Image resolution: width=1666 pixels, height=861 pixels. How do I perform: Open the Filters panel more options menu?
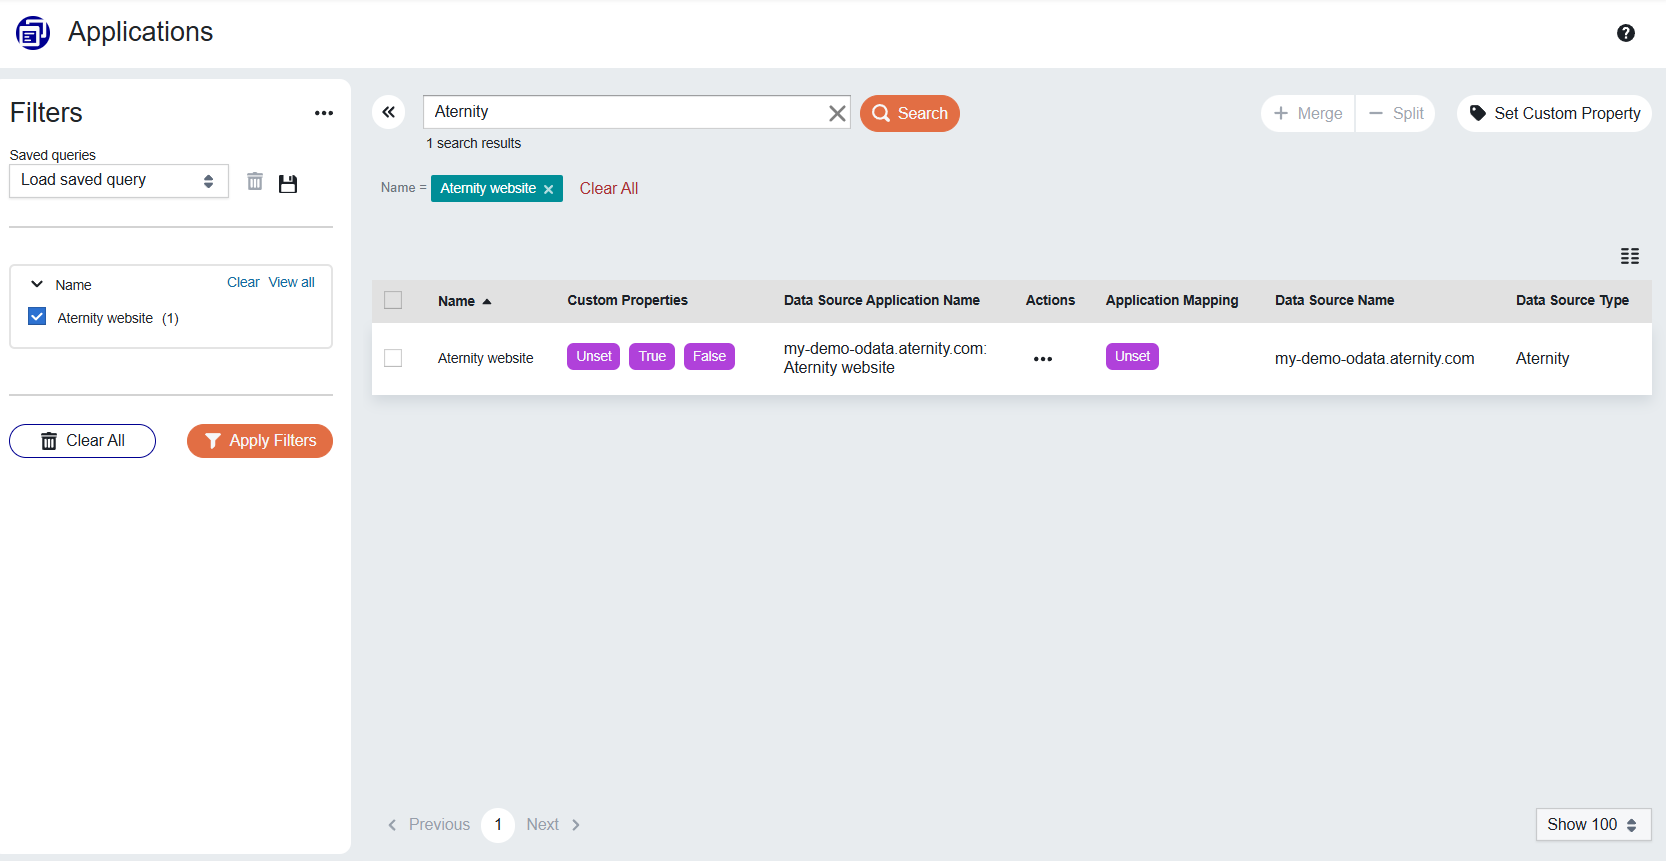tap(323, 113)
